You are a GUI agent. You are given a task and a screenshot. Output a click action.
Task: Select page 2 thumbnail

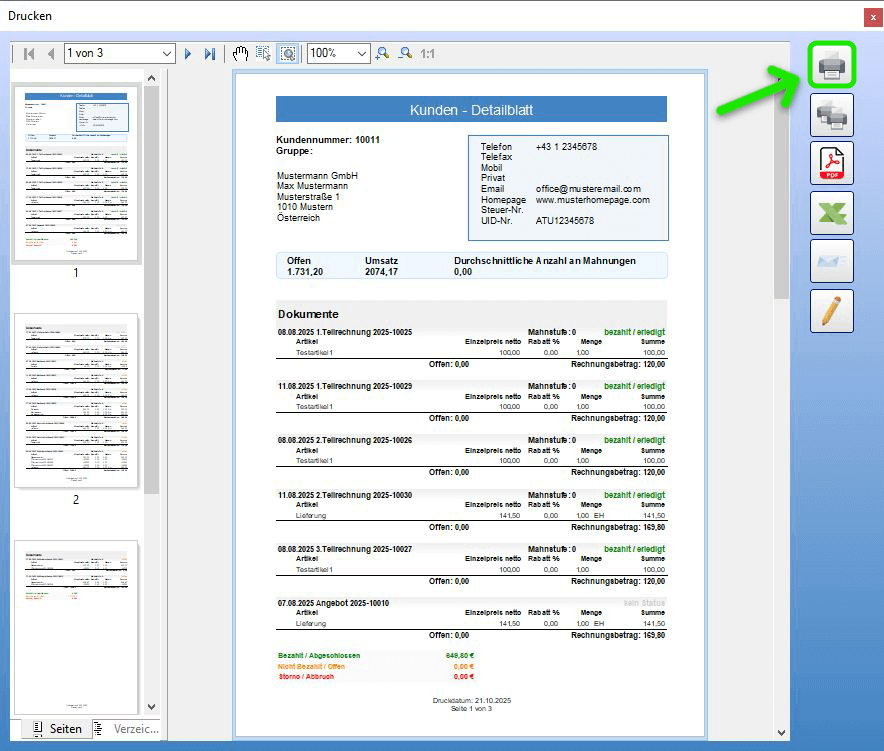tap(75, 401)
